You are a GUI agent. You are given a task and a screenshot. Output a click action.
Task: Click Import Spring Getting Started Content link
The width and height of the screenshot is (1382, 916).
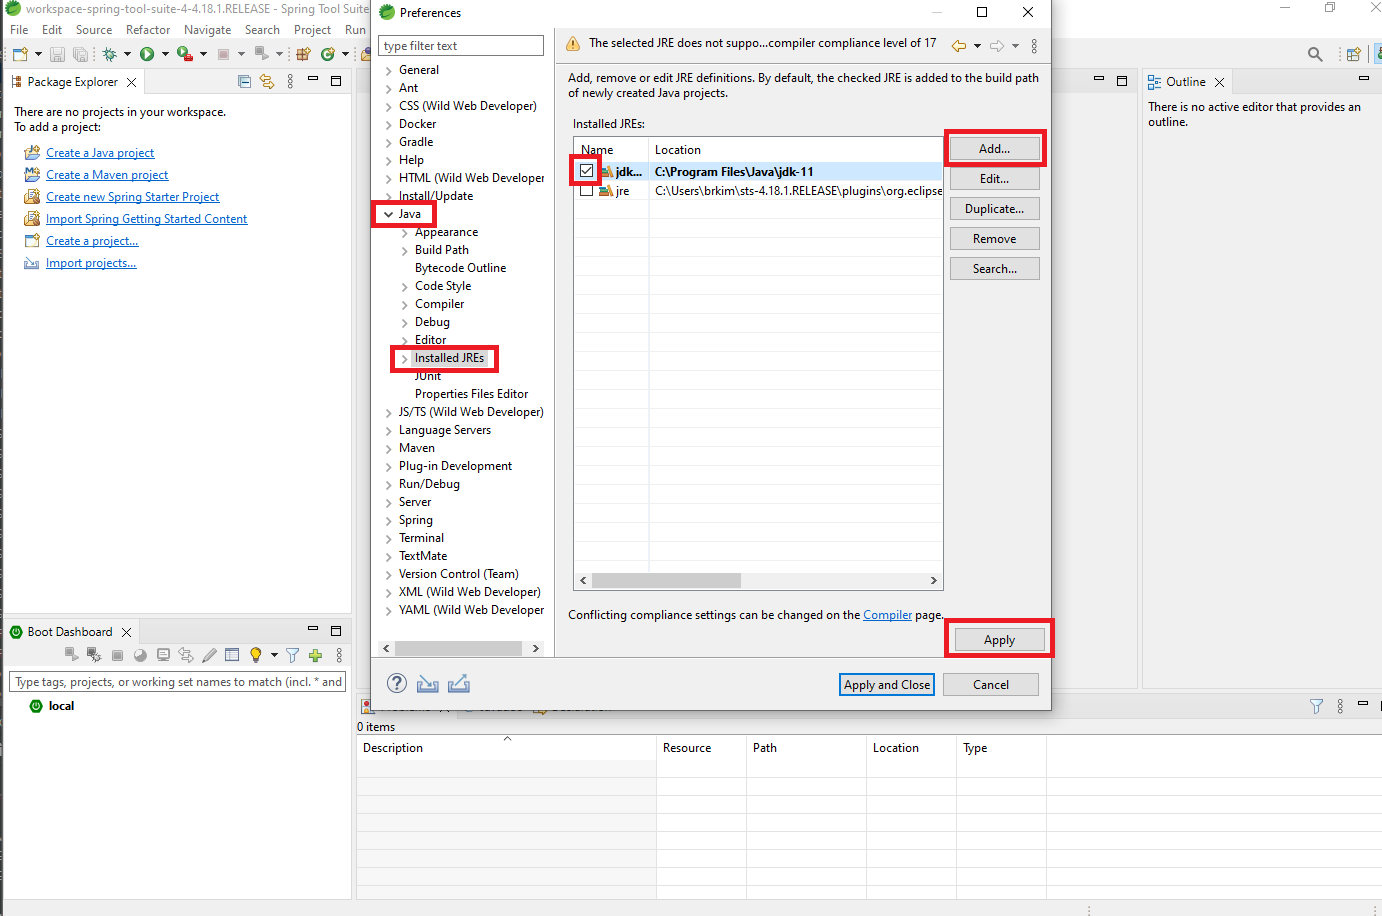[x=146, y=219]
